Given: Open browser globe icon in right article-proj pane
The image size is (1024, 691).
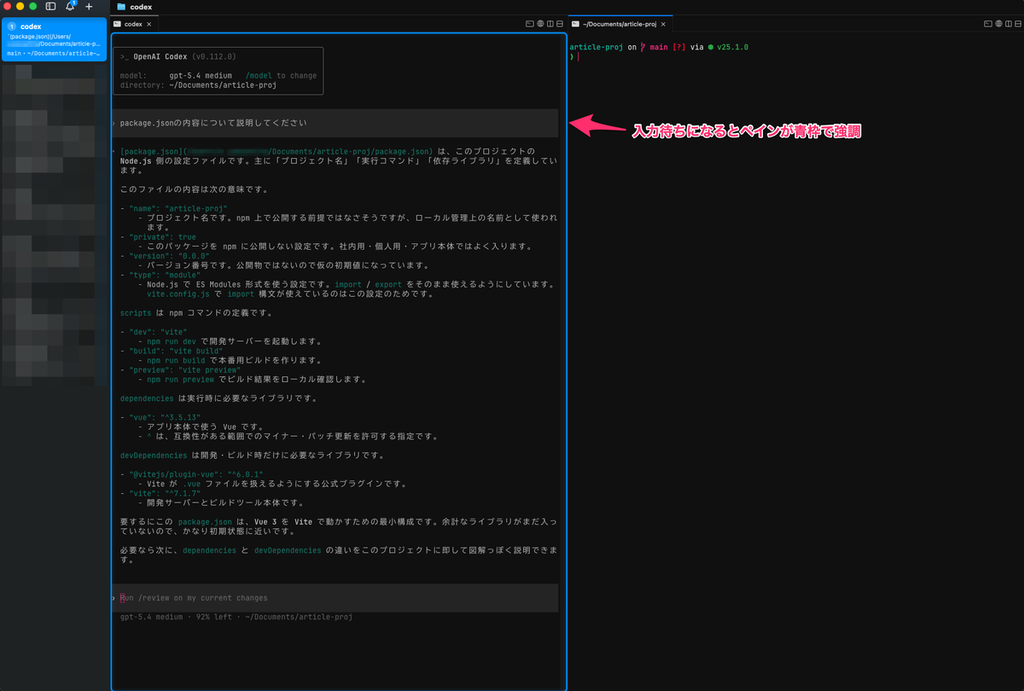Looking at the screenshot, I should pyautogui.click(x=999, y=24).
